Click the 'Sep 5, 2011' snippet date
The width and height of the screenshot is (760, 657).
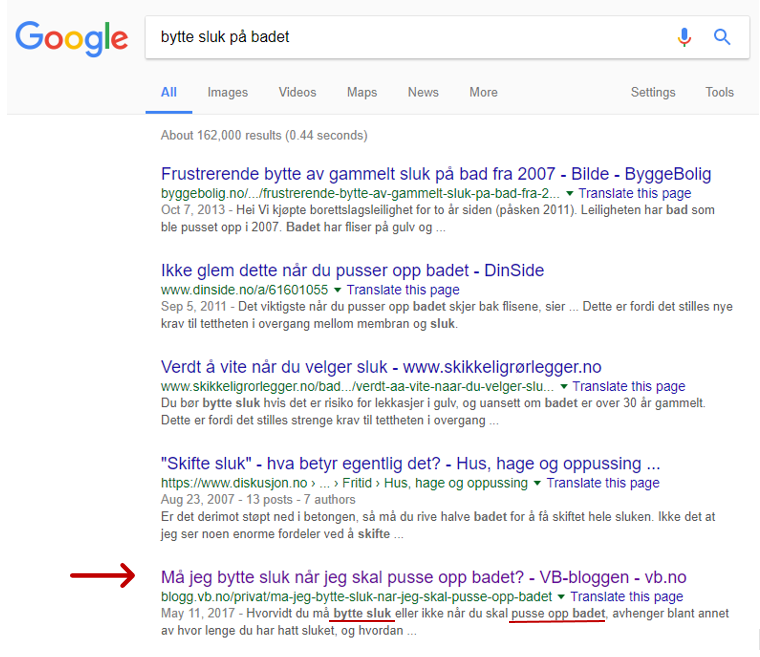194,306
